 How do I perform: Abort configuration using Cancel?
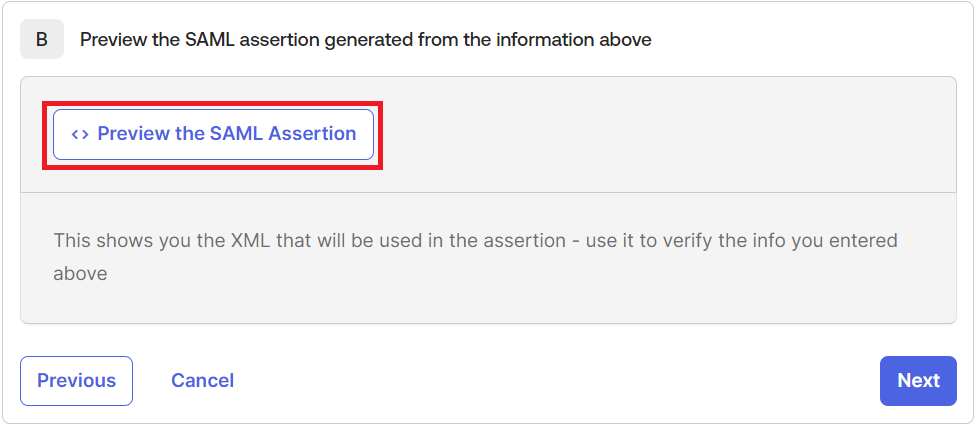(x=202, y=381)
